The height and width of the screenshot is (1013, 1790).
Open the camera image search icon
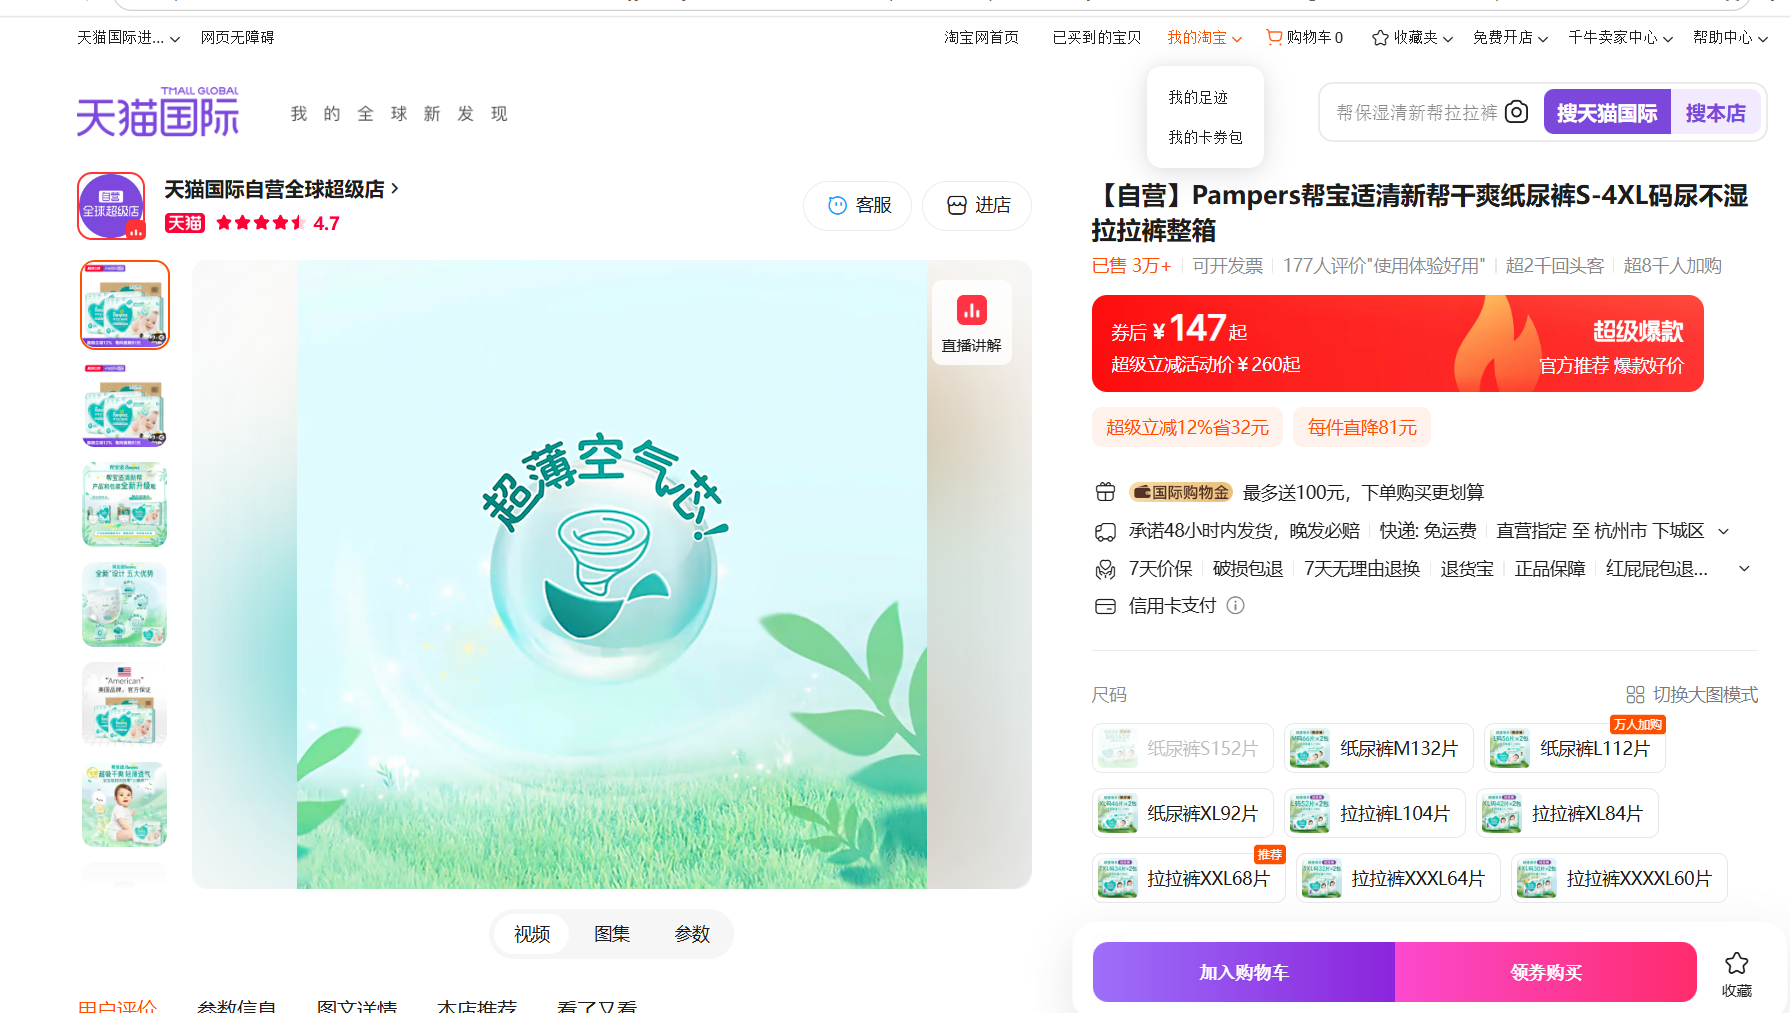coord(1516,112)
